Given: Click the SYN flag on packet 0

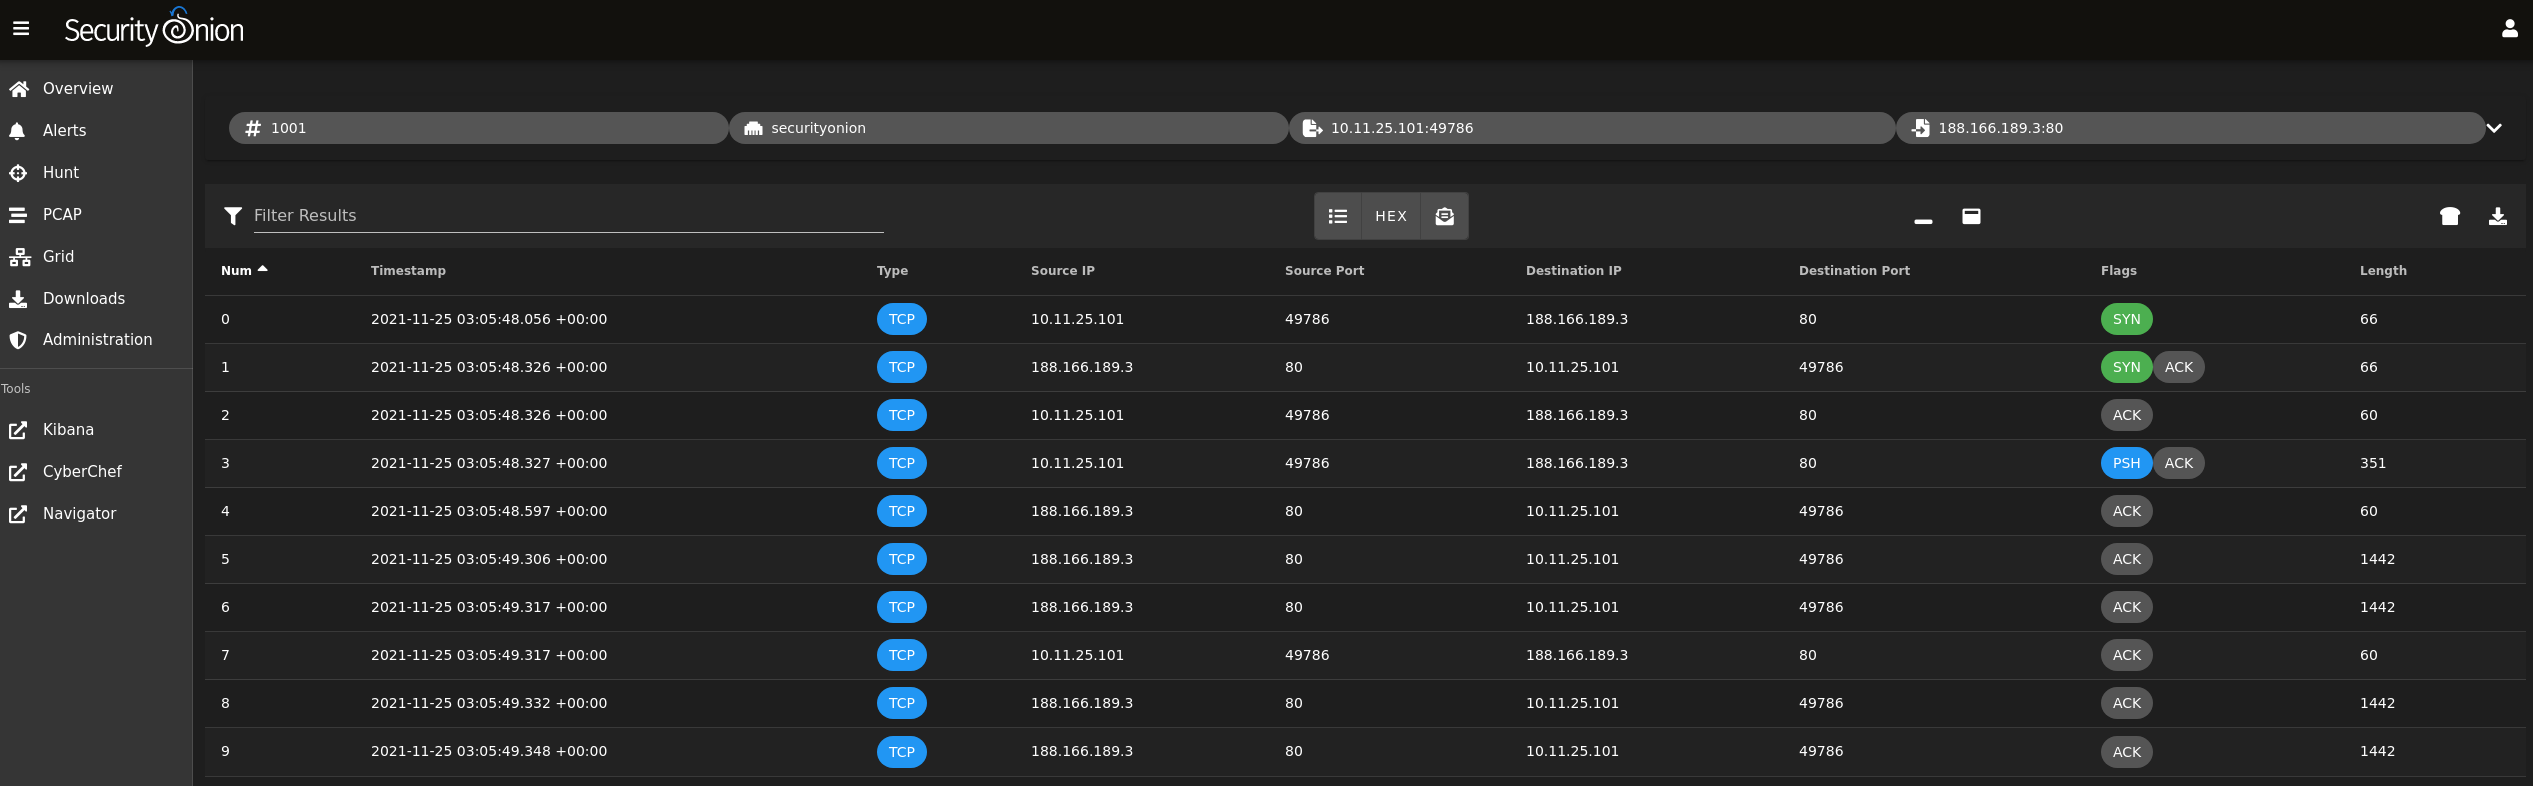Looking at the screenshot, I should (2126, 319).
